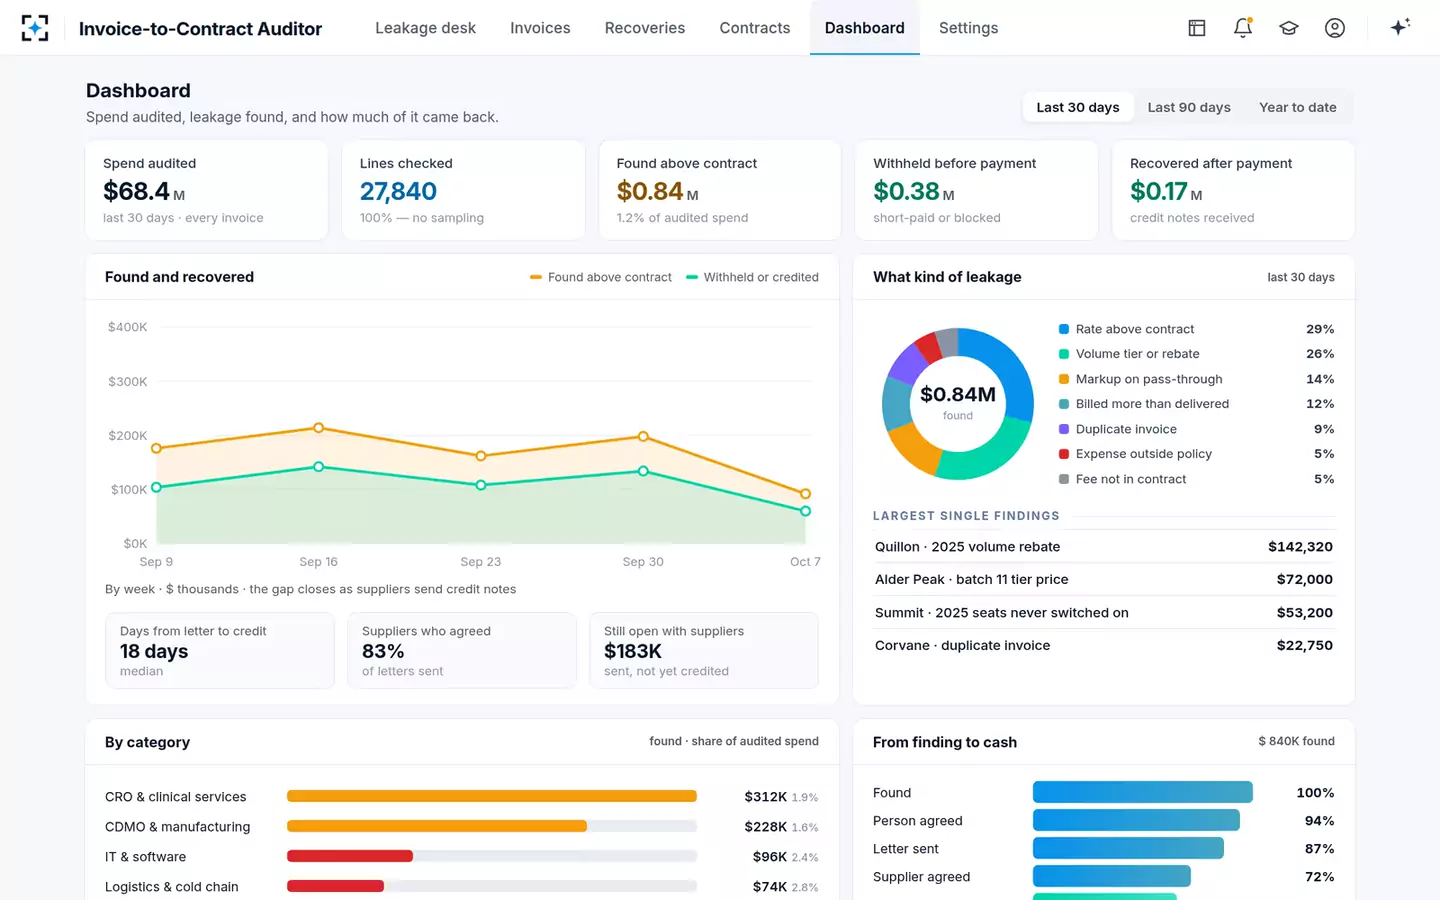Click the CDMO & manufacturing category label
The height and width of the screenshot is (900, 1440).
coord(178,827)
